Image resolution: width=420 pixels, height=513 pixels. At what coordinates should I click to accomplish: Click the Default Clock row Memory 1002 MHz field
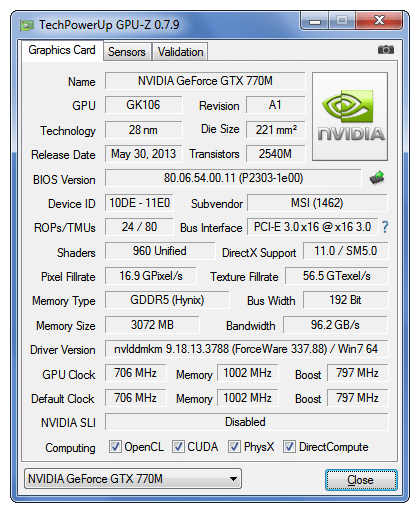[248, 398]
